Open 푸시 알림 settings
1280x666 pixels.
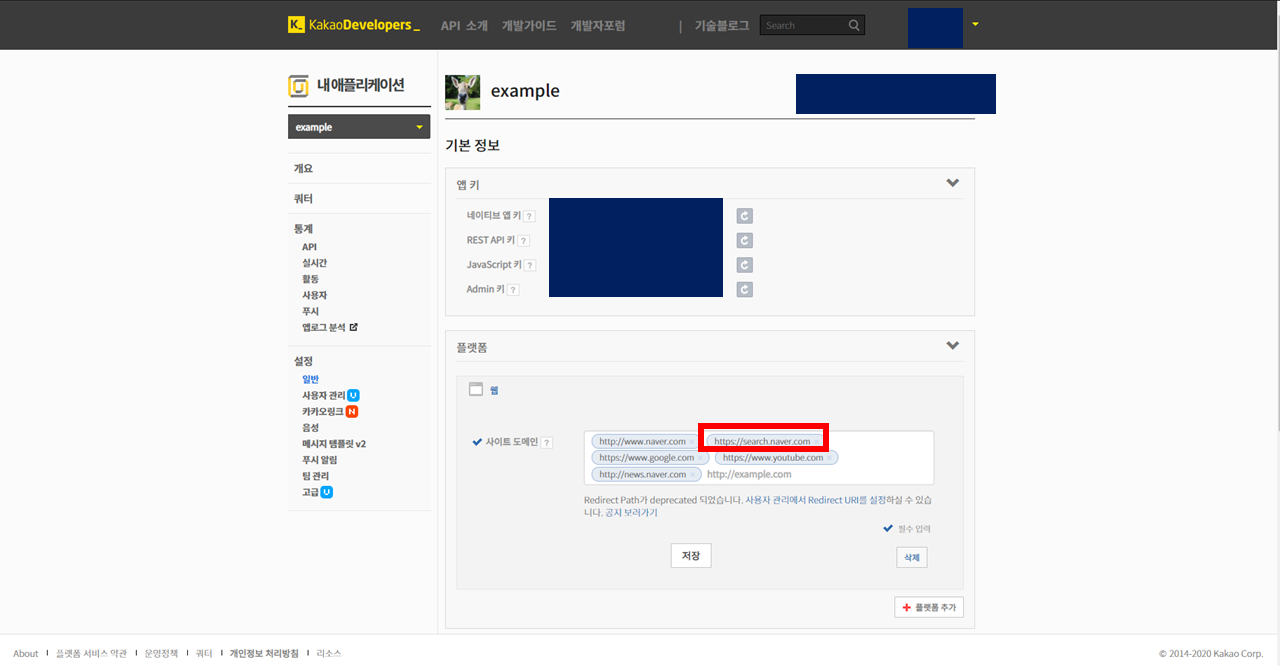pyautogui.click(x=319, y=460)
